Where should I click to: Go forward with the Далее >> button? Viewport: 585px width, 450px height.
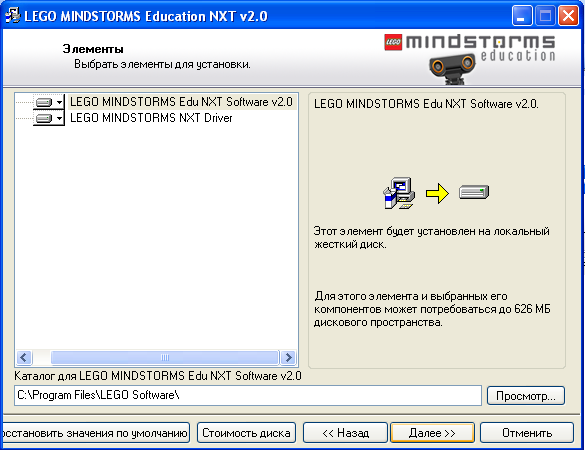point(432,433)
